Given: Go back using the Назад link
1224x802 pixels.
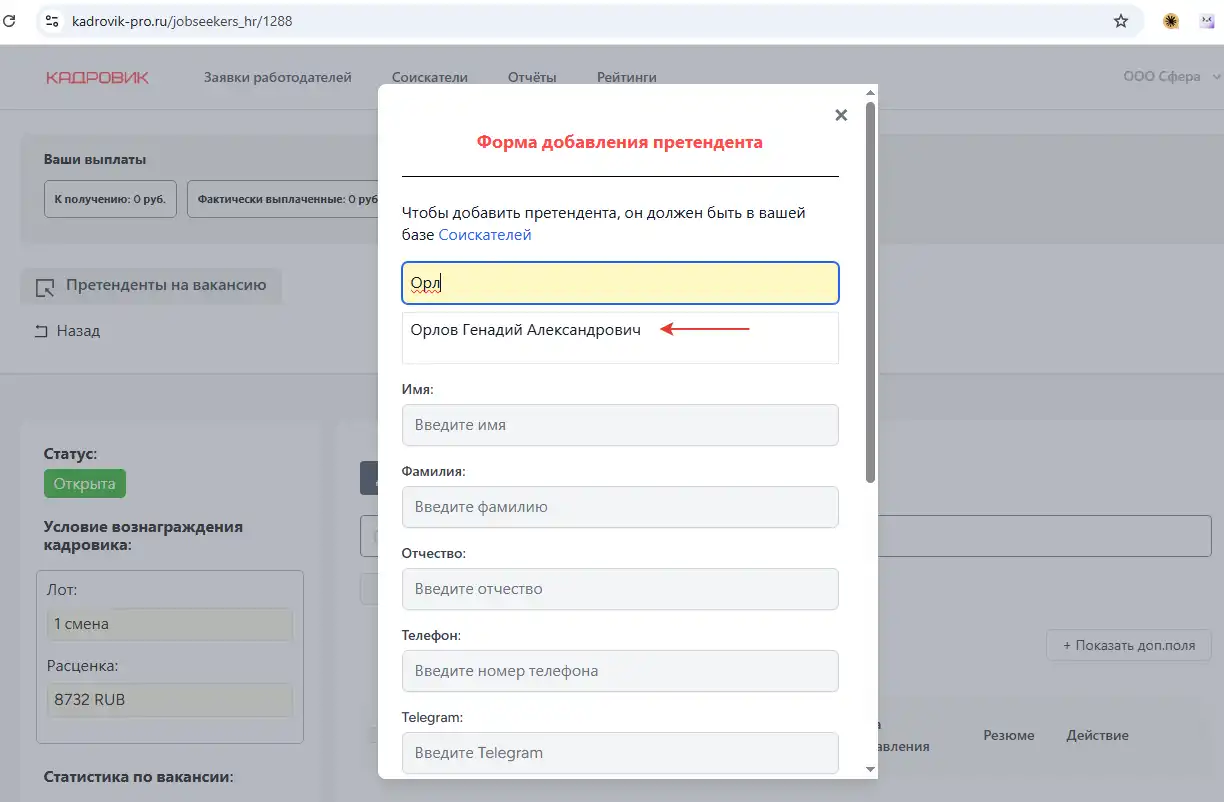Looking at the screenshot, I should tap(68, 331).
